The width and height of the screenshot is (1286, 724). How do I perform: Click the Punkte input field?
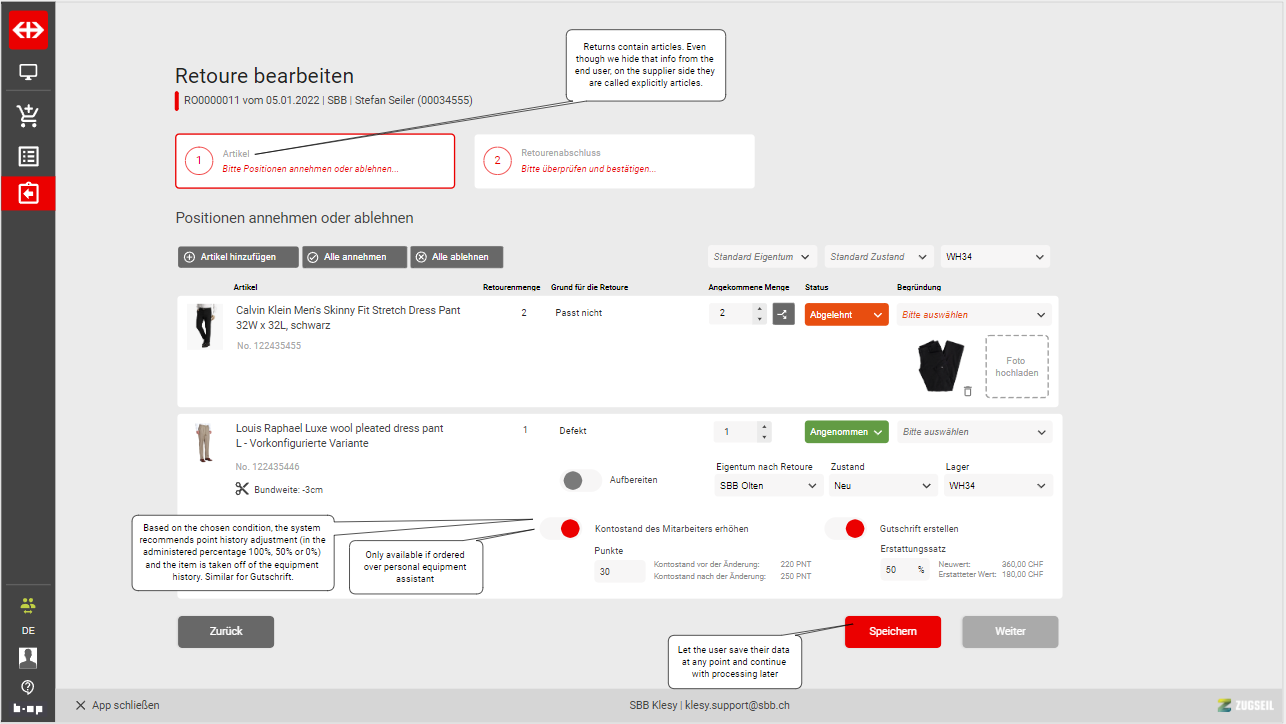619,571
